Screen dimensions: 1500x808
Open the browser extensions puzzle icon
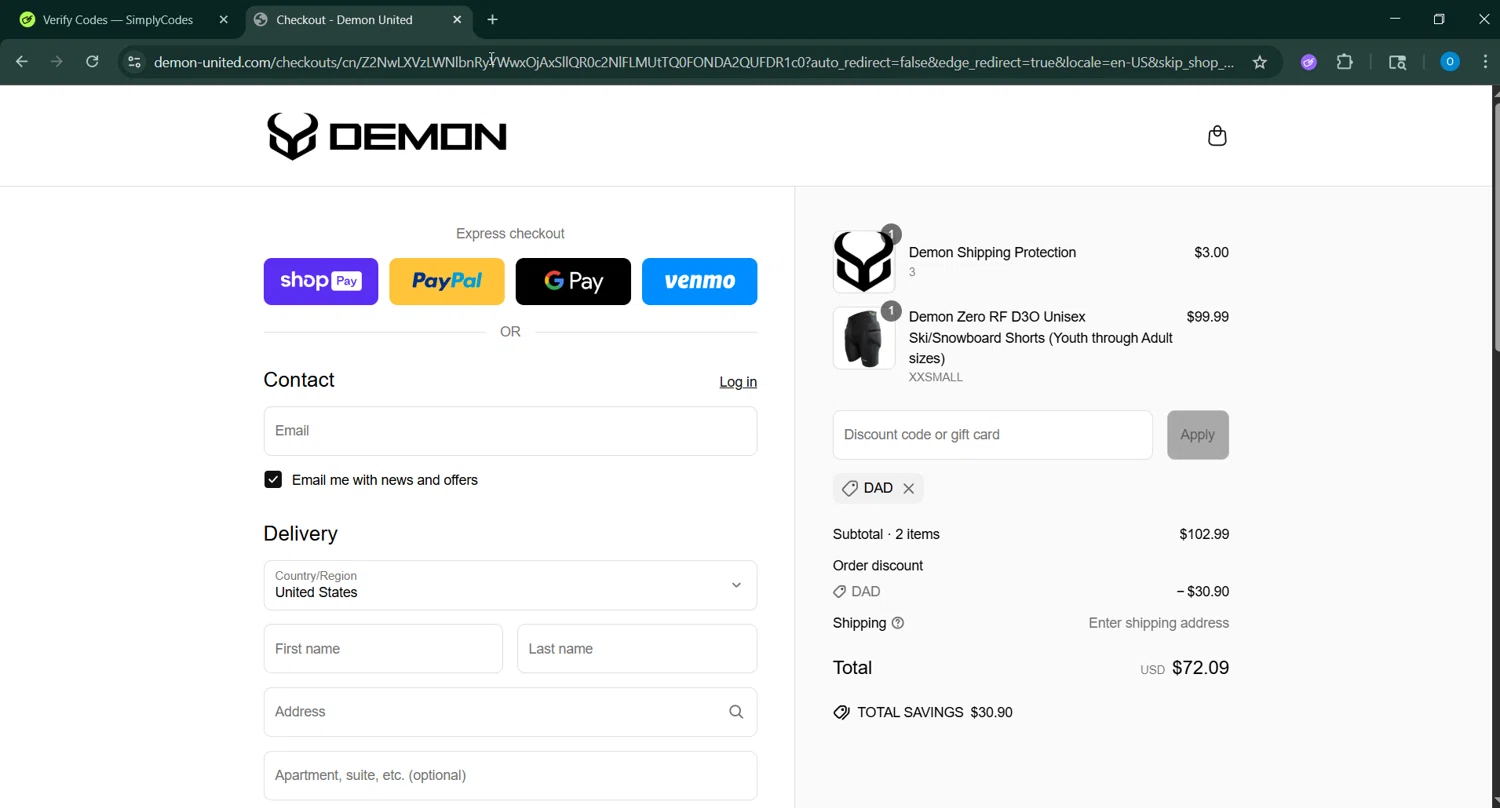[x=1345, y=62]
